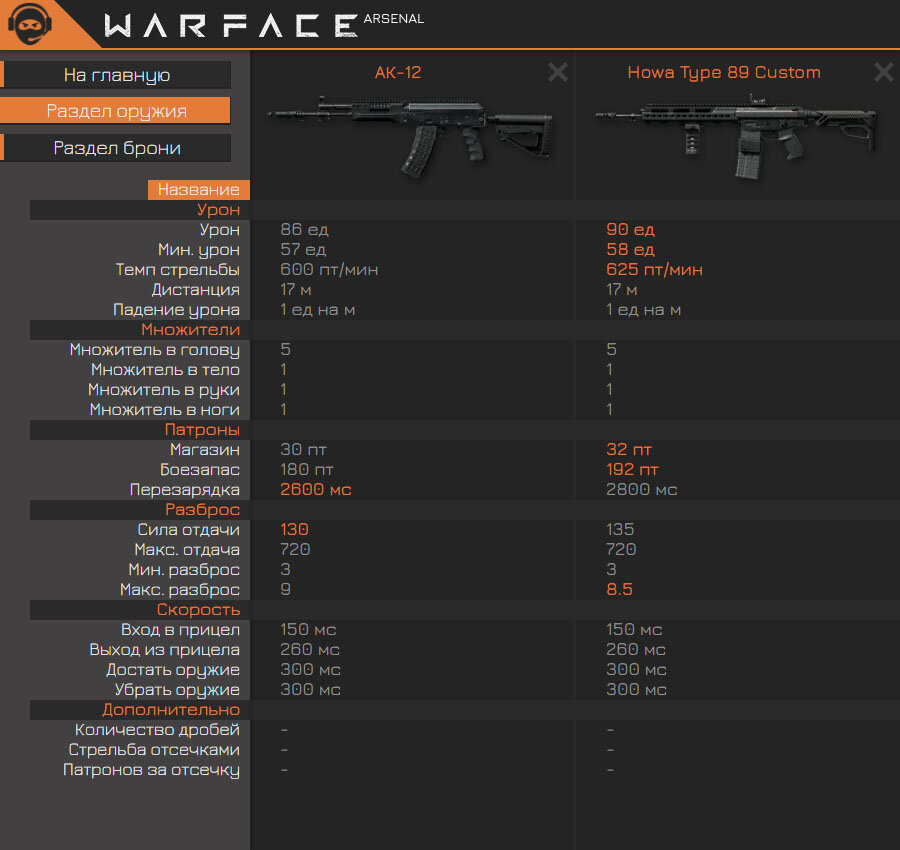This screenshot has width=900, height=850.
Task: Click the AK-12 max spread value 9
Action: tap(285, 589)
